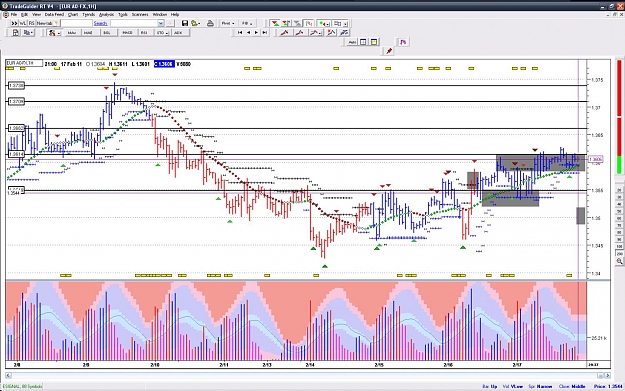Select the red-dot line drawing tool
Screen dimensions: 625x391
click(x=331, y=33)
